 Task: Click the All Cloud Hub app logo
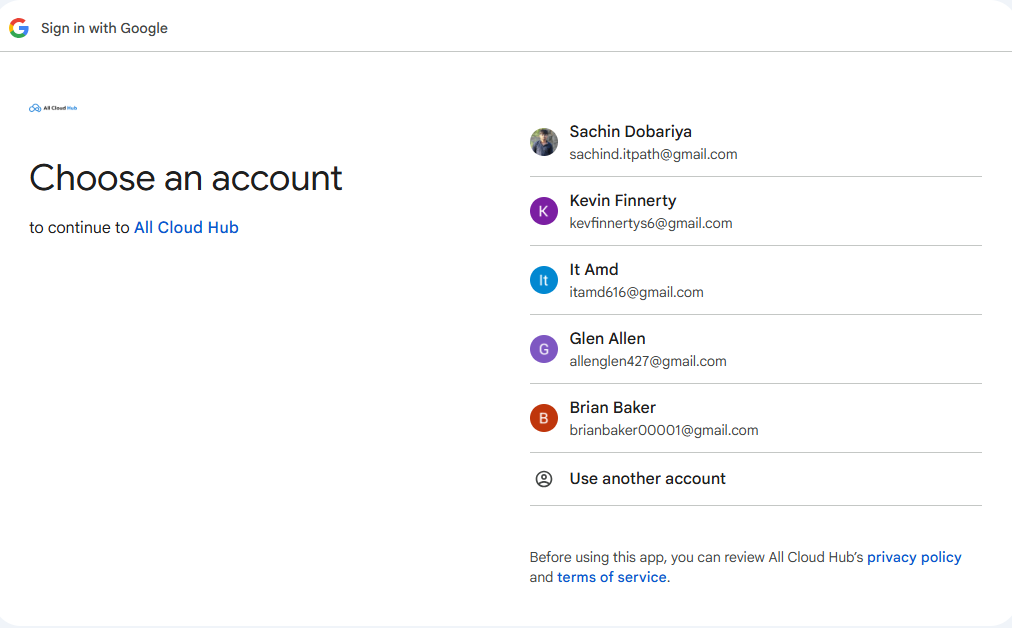point(53,107)
